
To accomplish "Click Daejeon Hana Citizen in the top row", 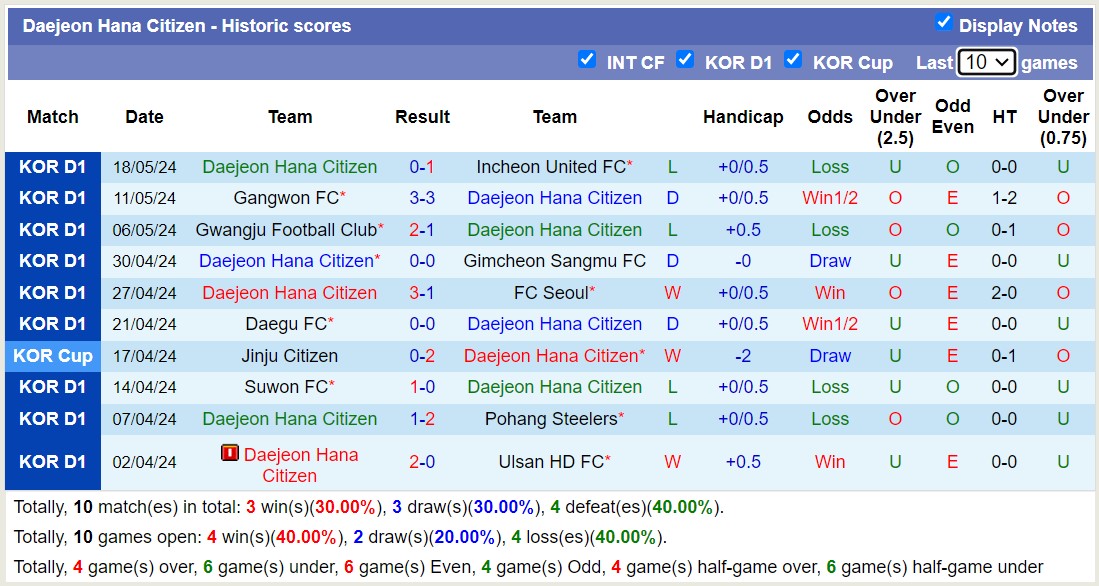I will [x=289, y=166].
